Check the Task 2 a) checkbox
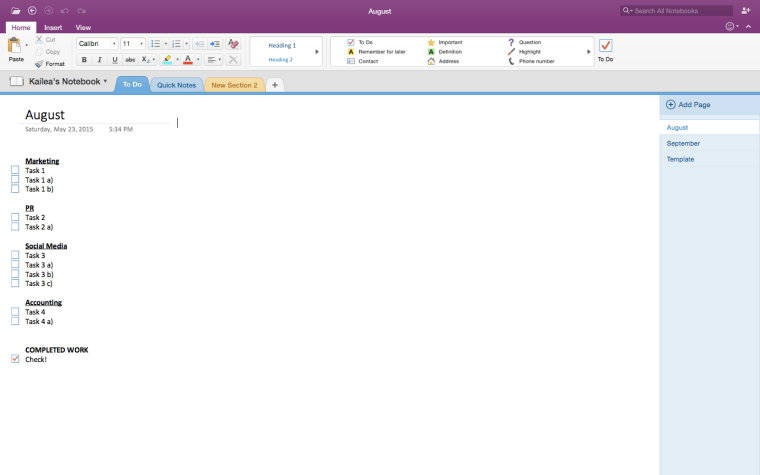The width and height of the screenshot is (760, 475). point(15,226)
